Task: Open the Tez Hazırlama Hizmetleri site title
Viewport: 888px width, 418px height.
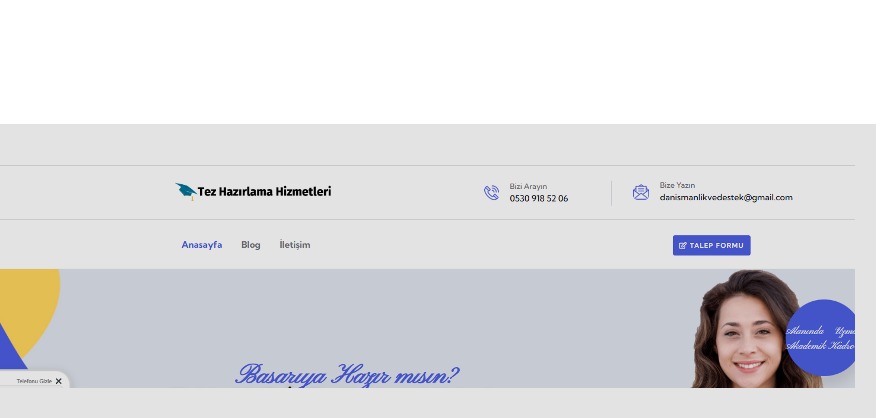Action: 264,191
